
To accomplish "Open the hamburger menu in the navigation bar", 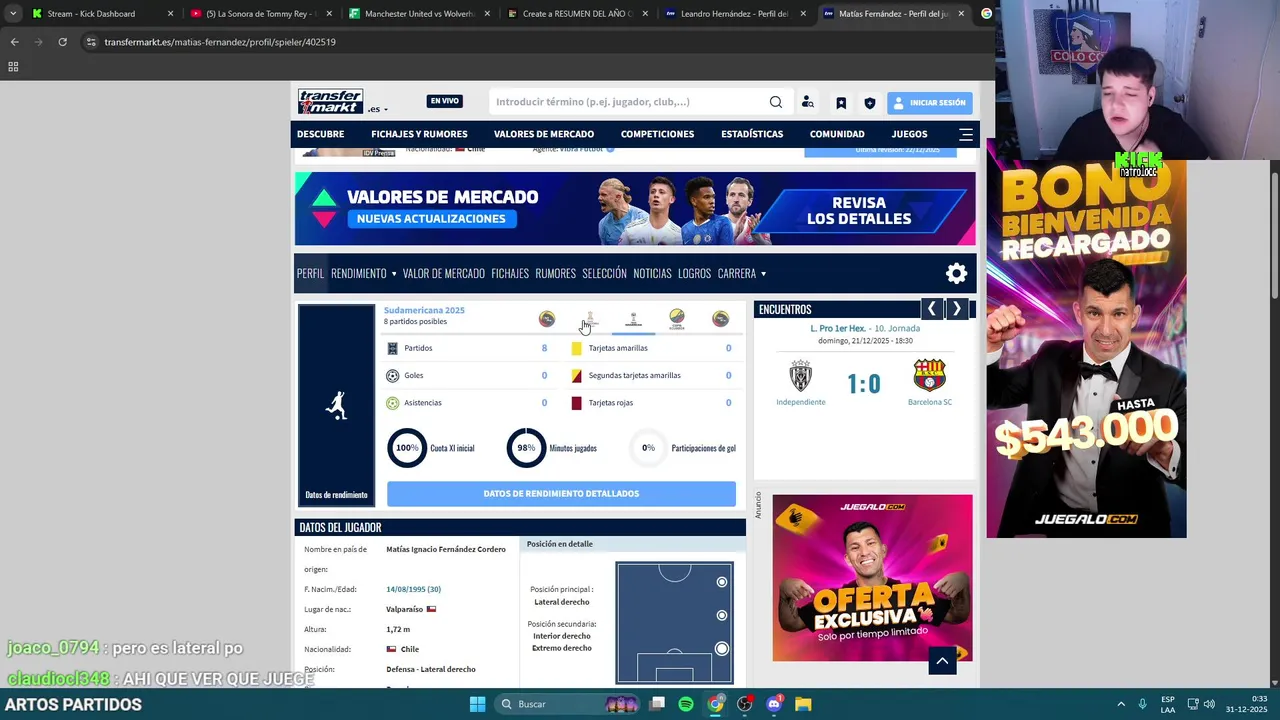I will pos(966,134).
